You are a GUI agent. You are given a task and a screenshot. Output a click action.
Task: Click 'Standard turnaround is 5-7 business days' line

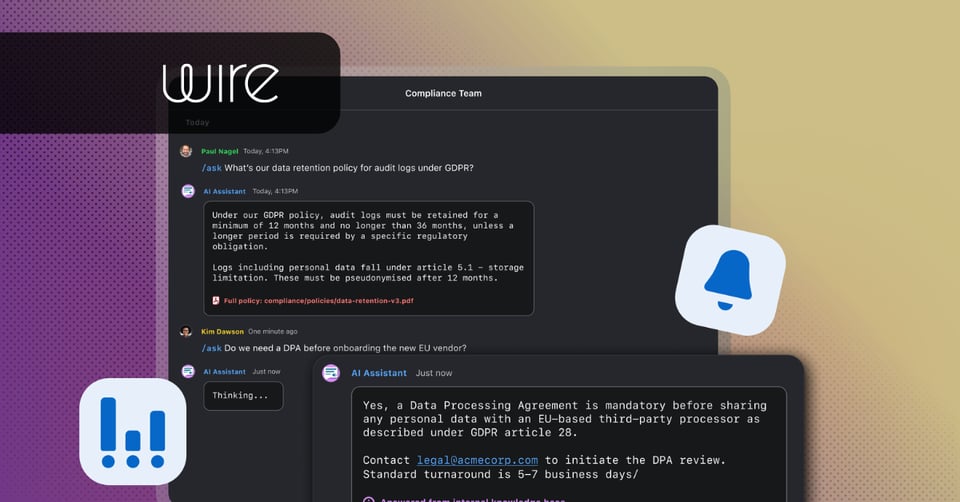coord(500,474)
